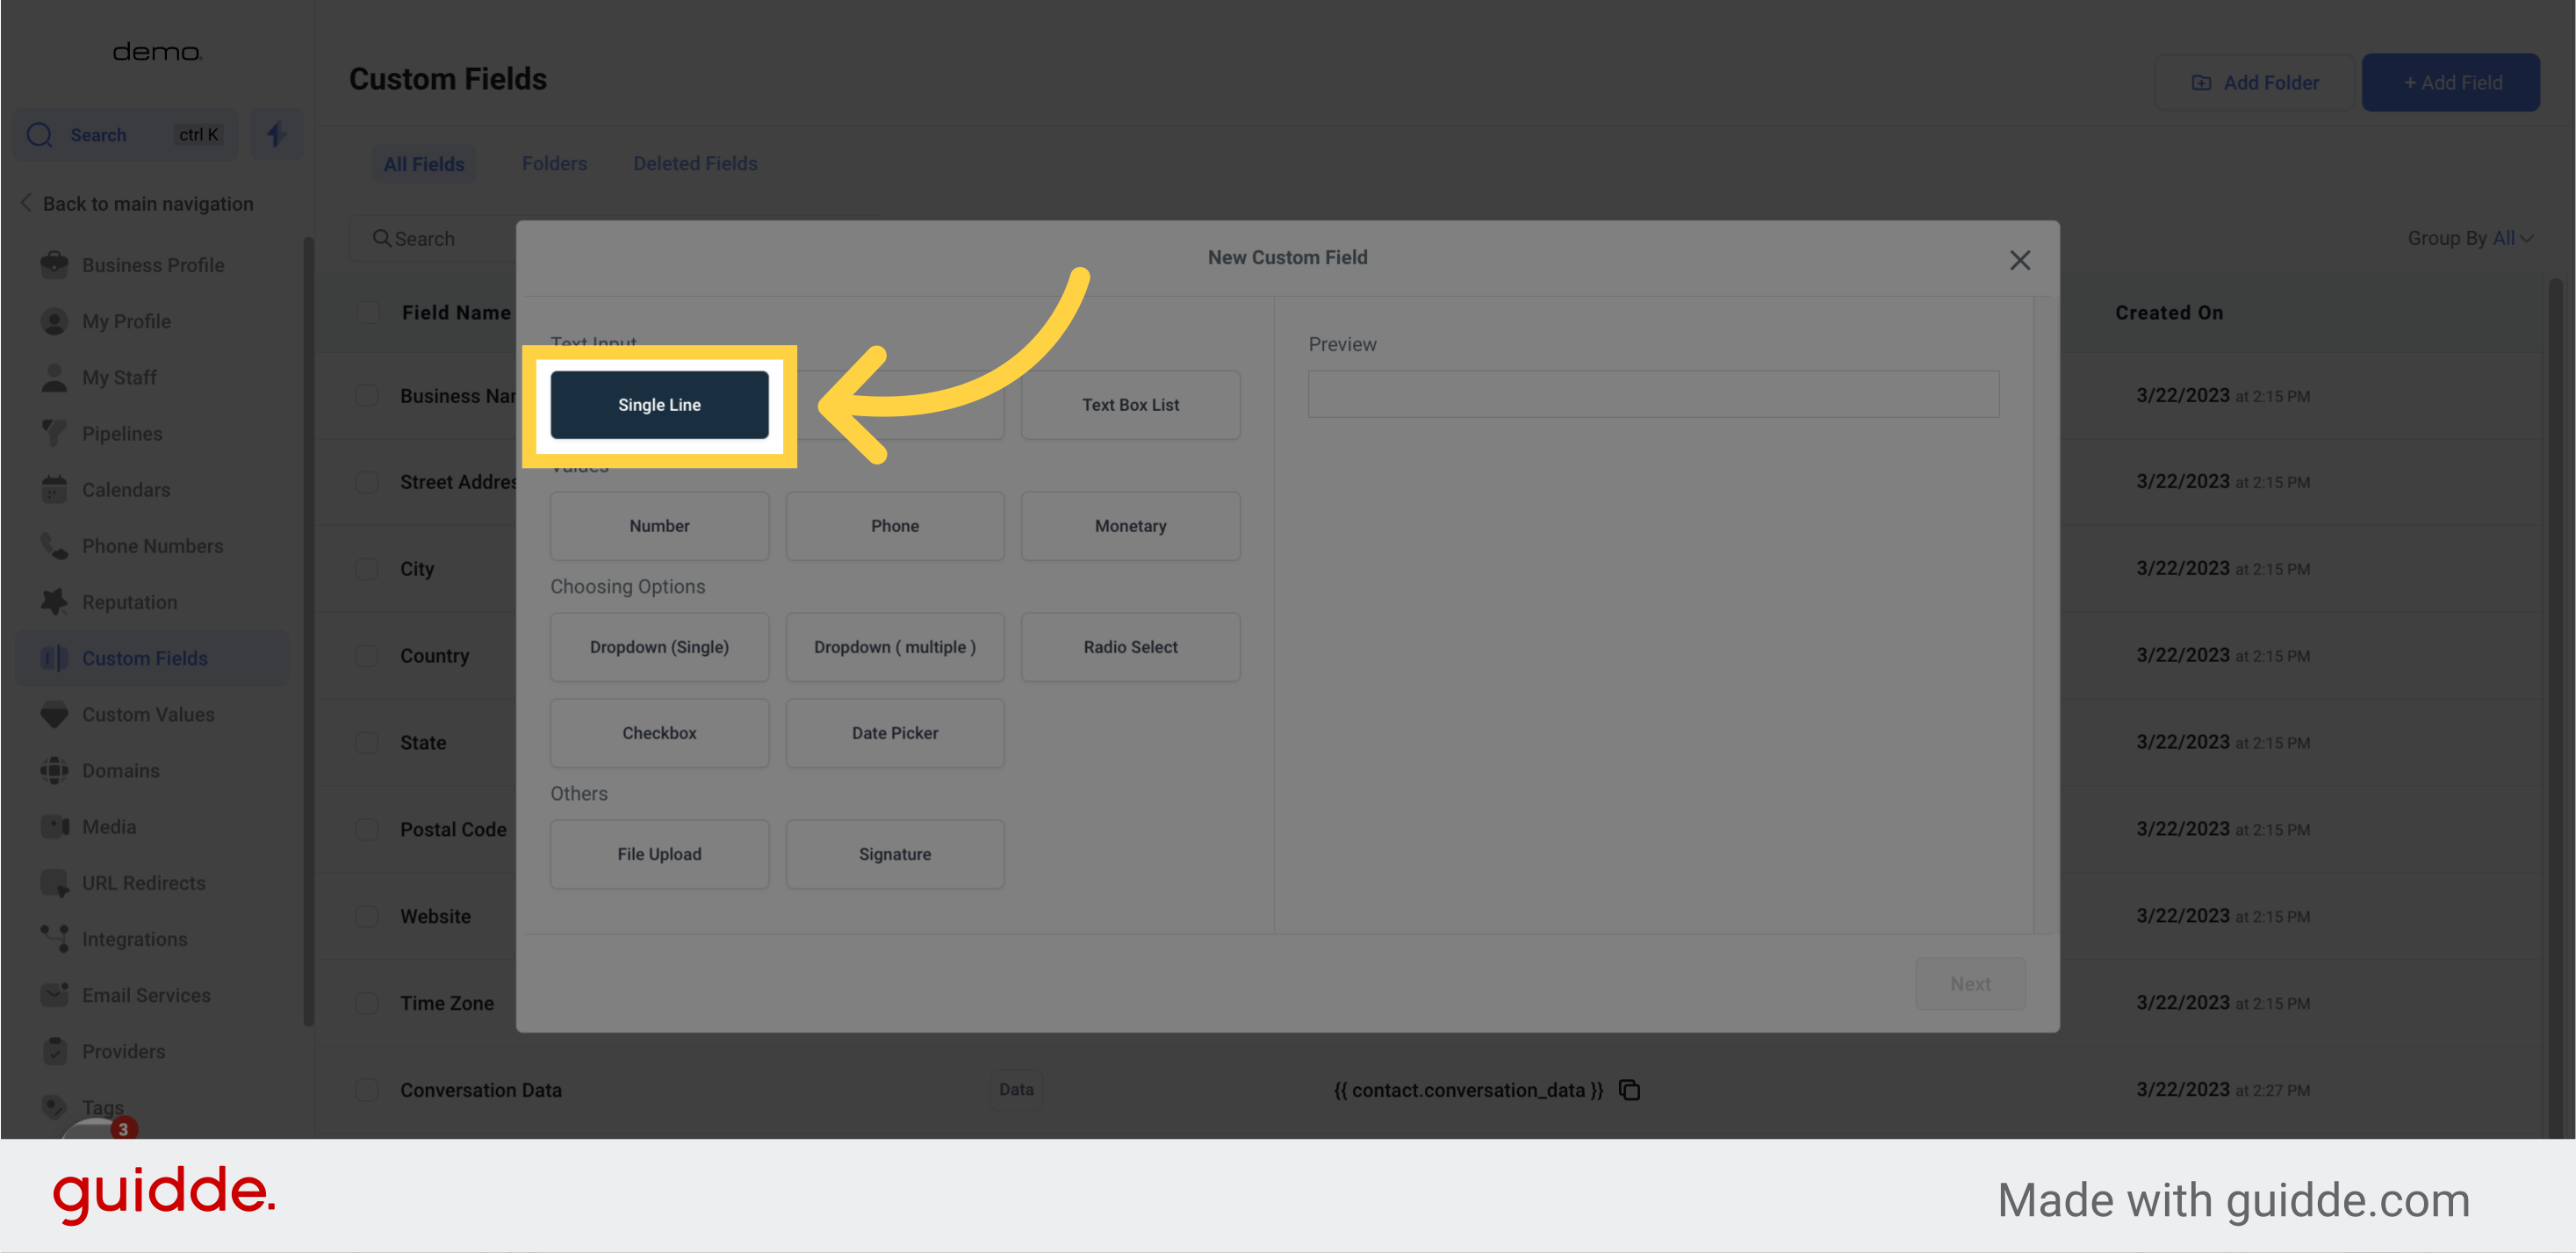Click the Custom Values icon
The height and width of the screenshot is (1253, 2576).
coord(54,714)
